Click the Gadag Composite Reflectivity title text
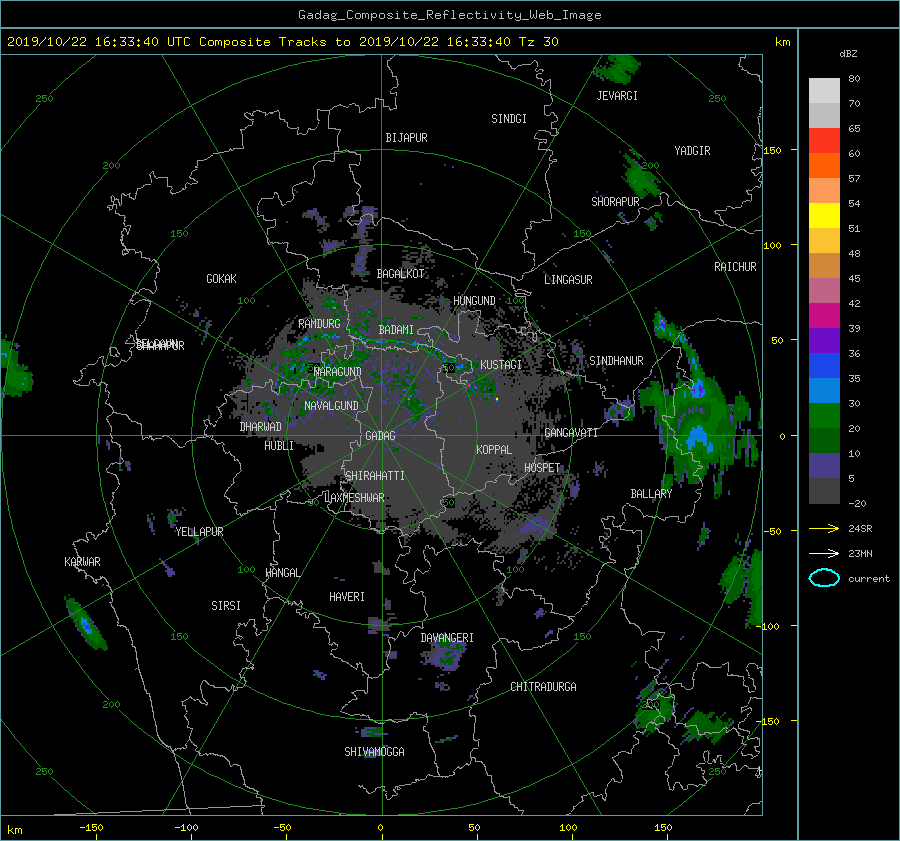 pos(449,15)
